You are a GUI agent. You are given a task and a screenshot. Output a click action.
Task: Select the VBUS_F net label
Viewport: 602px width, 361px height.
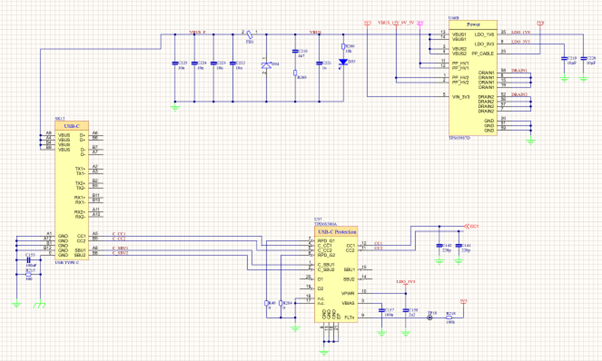[x=198, y=32]
